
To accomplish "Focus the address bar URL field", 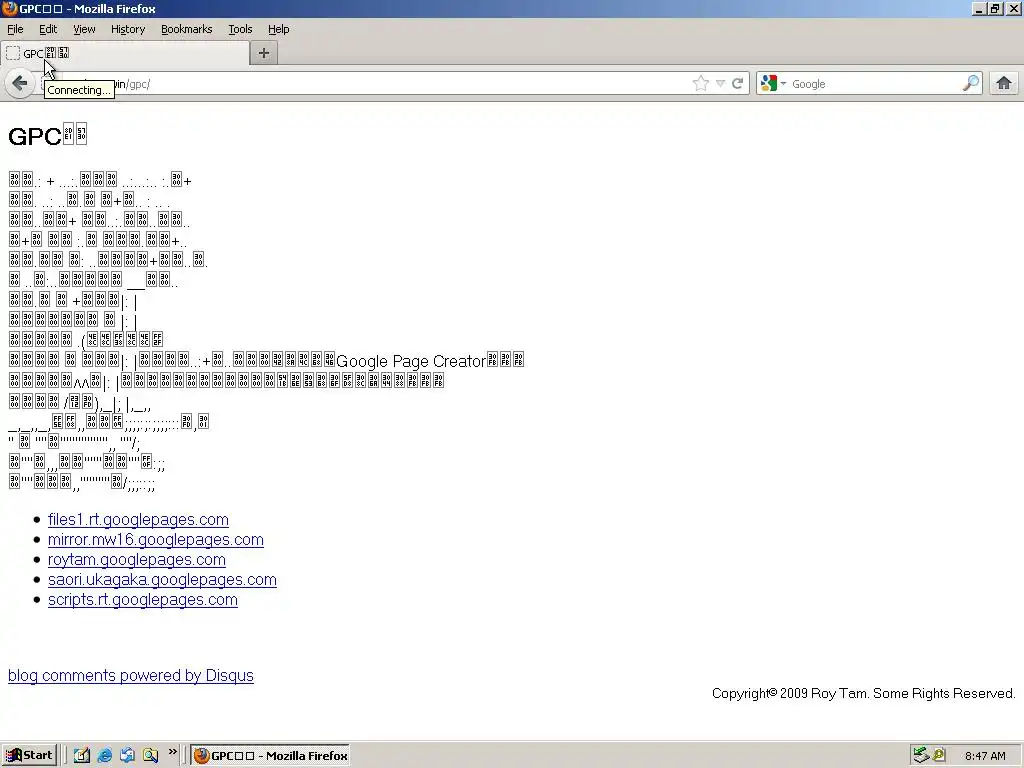I will click(x=392, y=84).
